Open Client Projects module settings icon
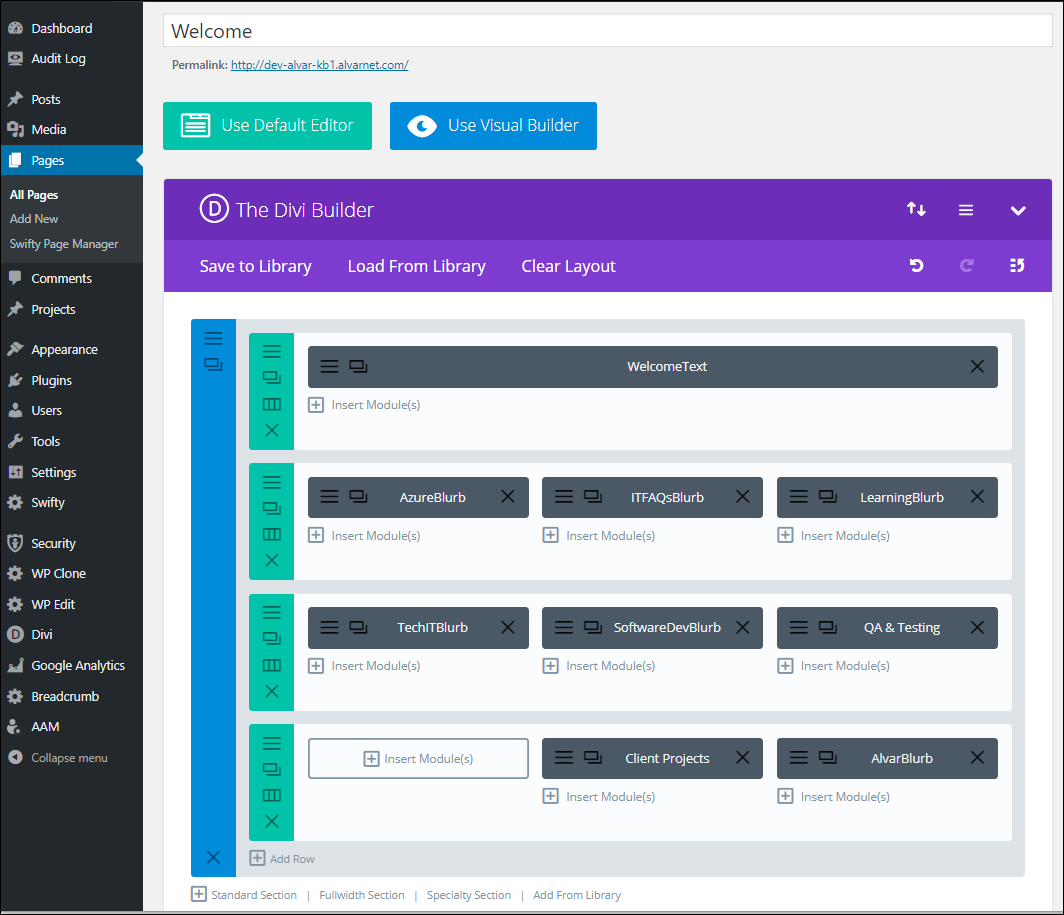Screen dimensions: 1064x915 (x=564, y=758)
